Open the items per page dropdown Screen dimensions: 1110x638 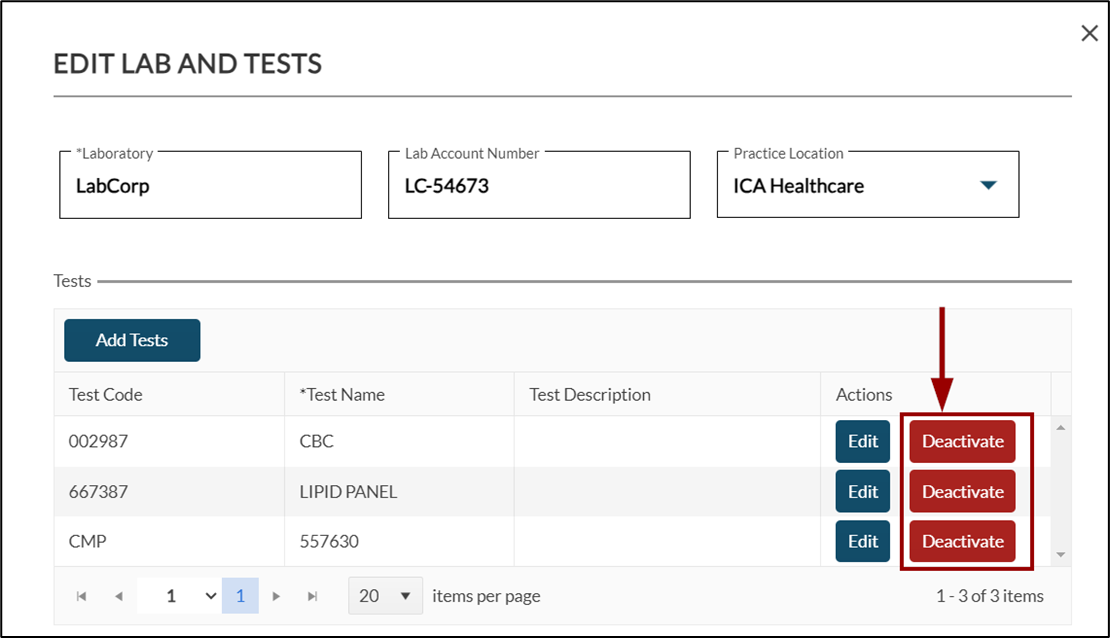coord(385,596)
